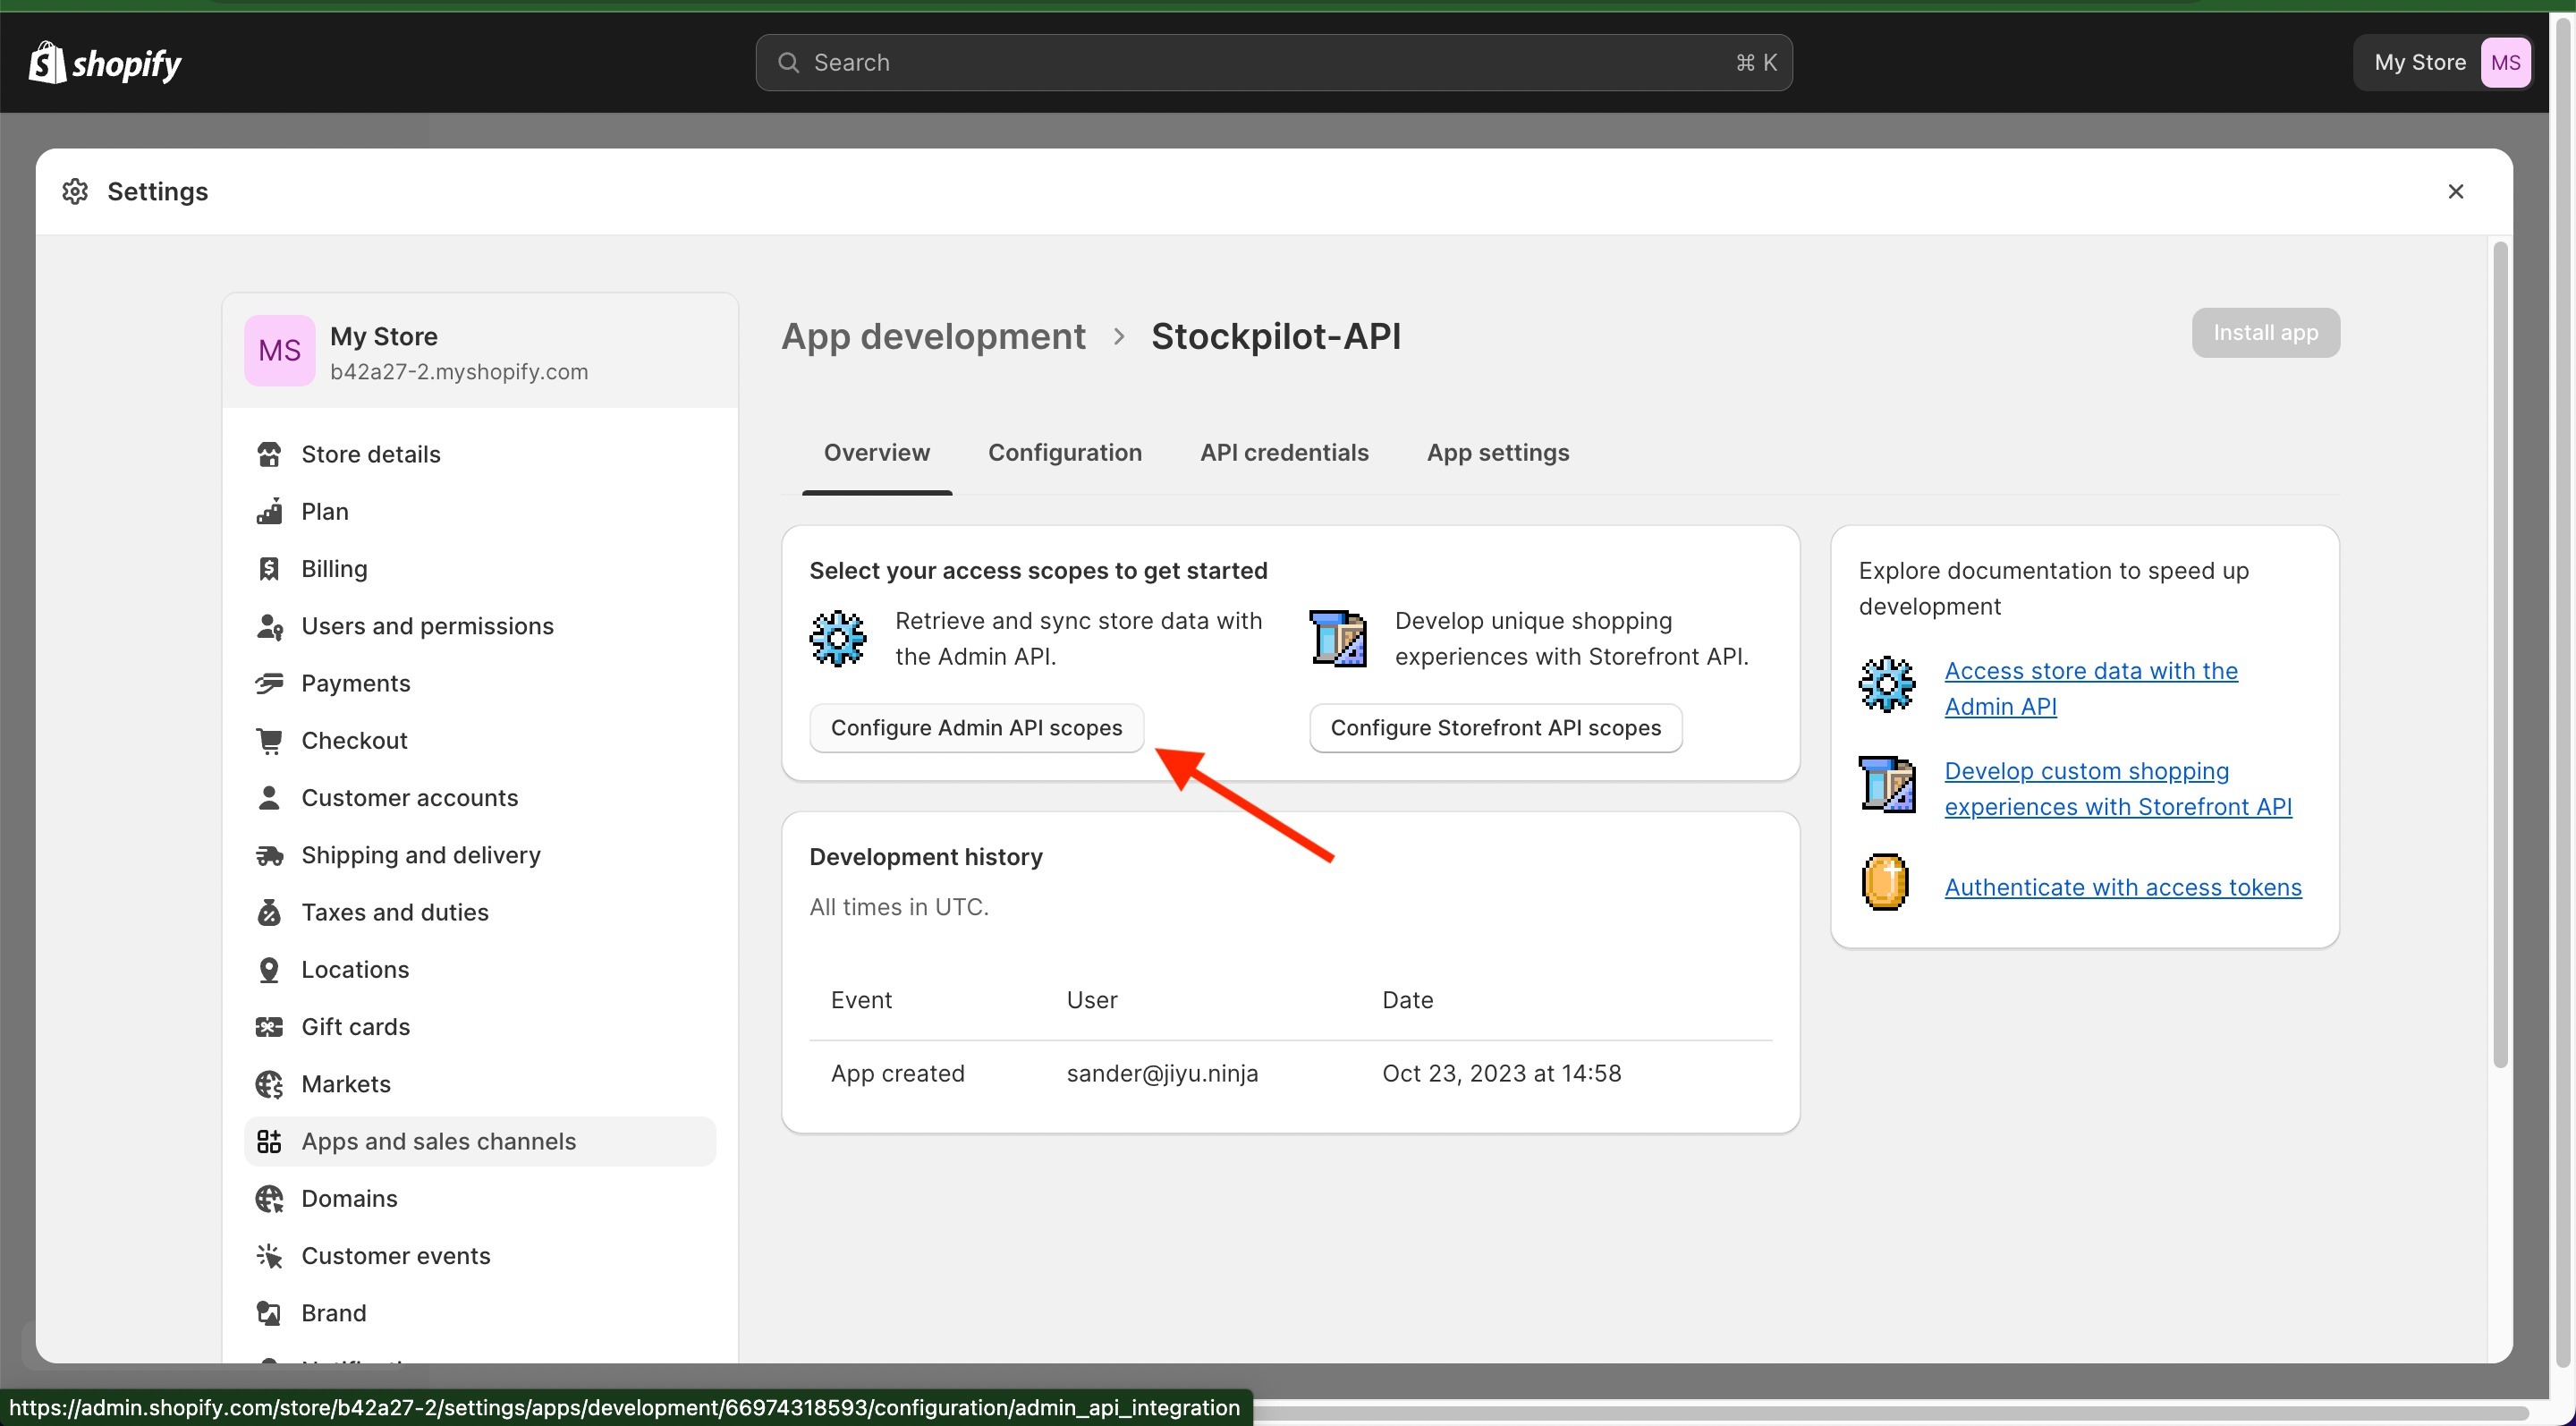Click the Search input field
The width and height of the screenshot is (2576, 1426).
[x=1273, y=63]
